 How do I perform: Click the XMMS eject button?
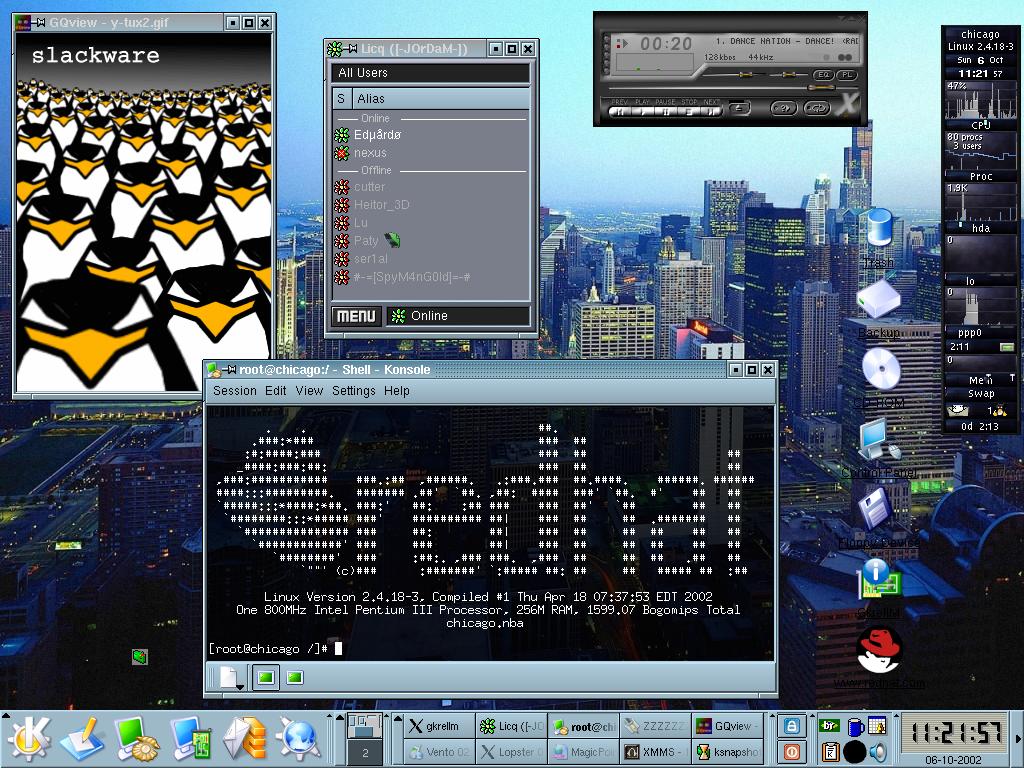tap(739, 108)
